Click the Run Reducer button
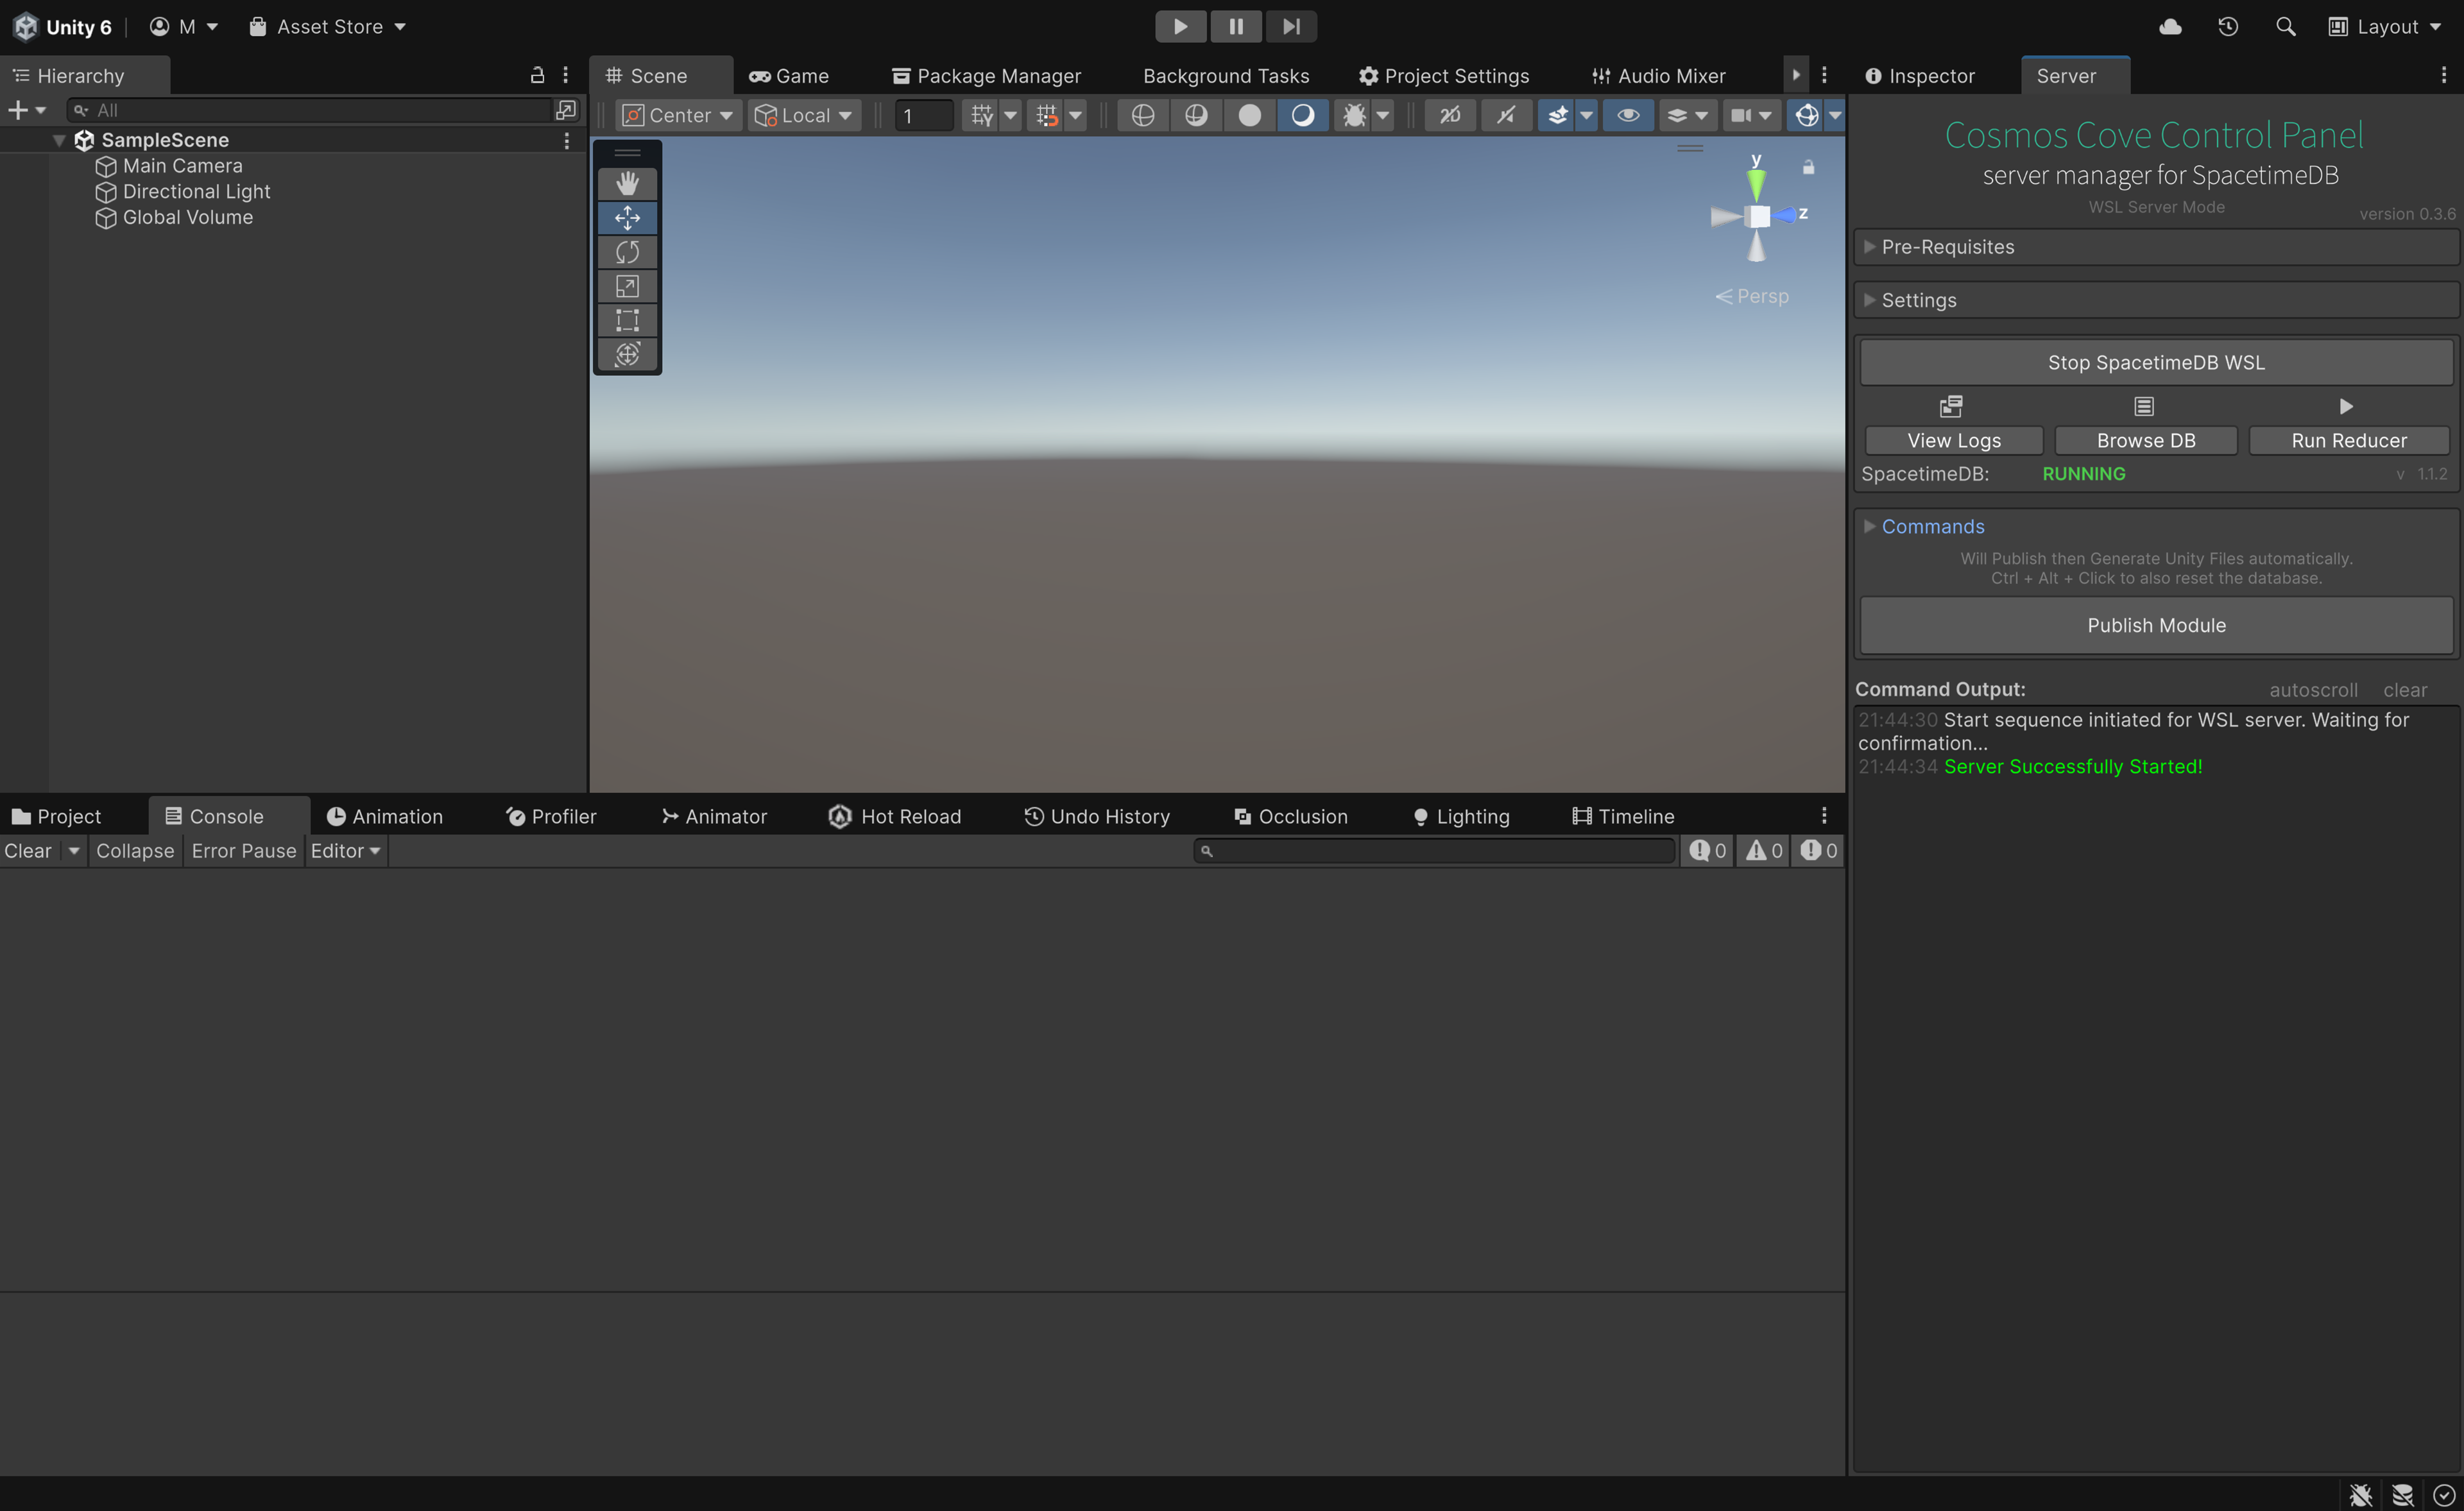2464x1511 pixels. [x=2349, y=440]
